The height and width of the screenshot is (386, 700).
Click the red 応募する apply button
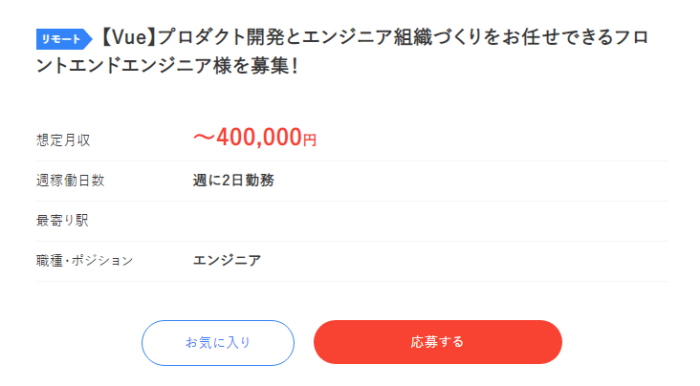click(438, 342)
